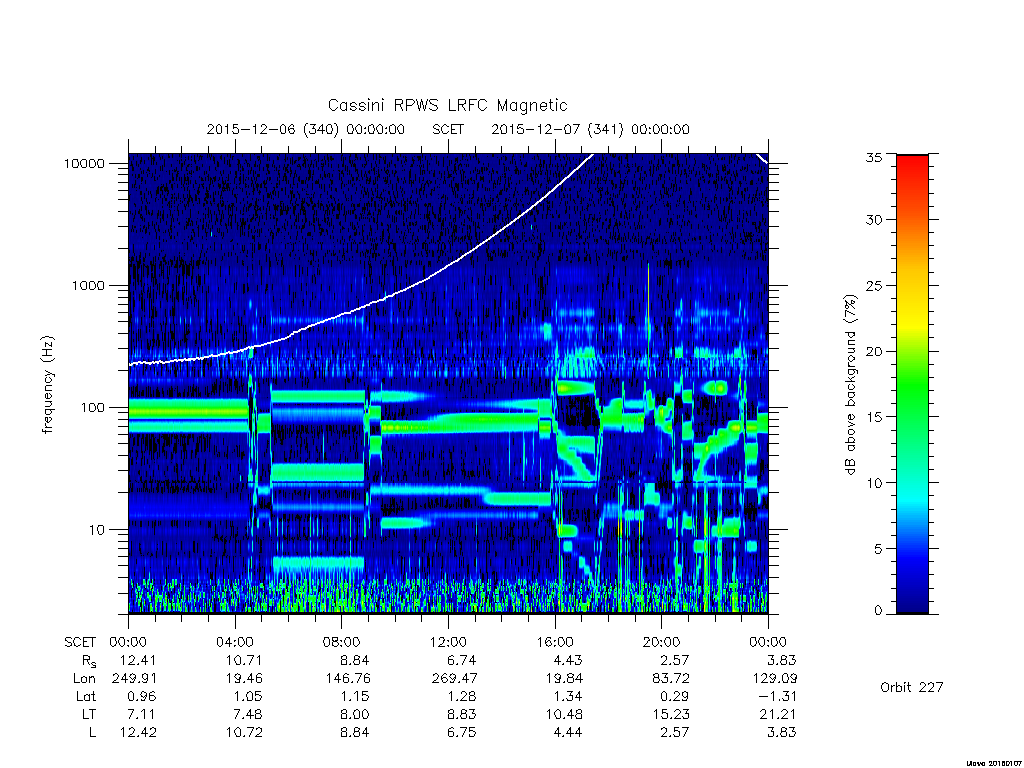Click the 'frequency (Hz)' axis label
Screen dimensions: 1024x768
[48, 385]
